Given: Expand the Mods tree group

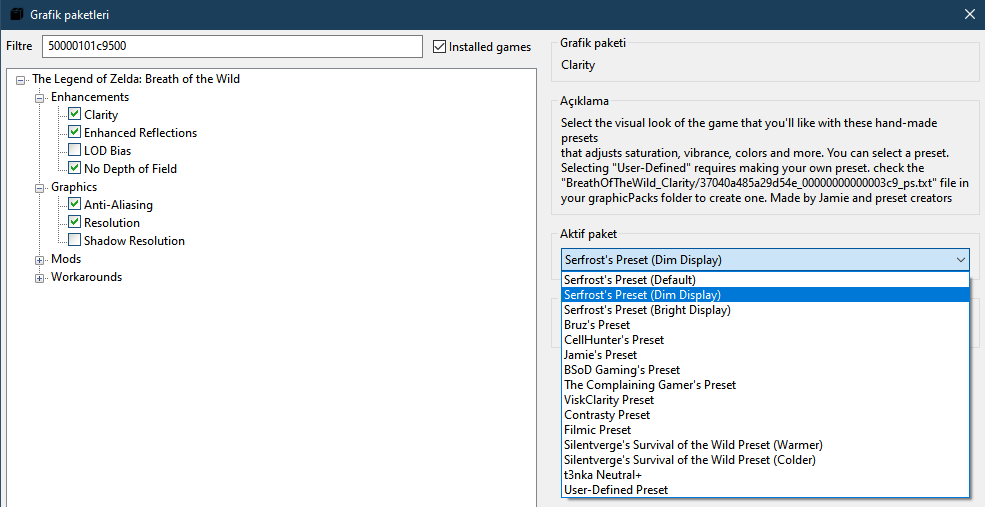Looking at the screenshot, I should click(x=40, y=260).
